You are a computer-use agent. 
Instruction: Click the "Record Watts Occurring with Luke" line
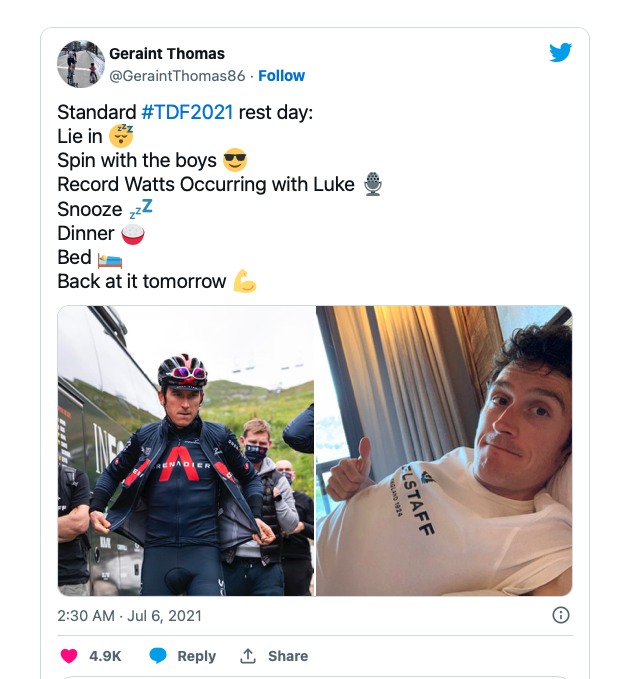click(205, 185)
